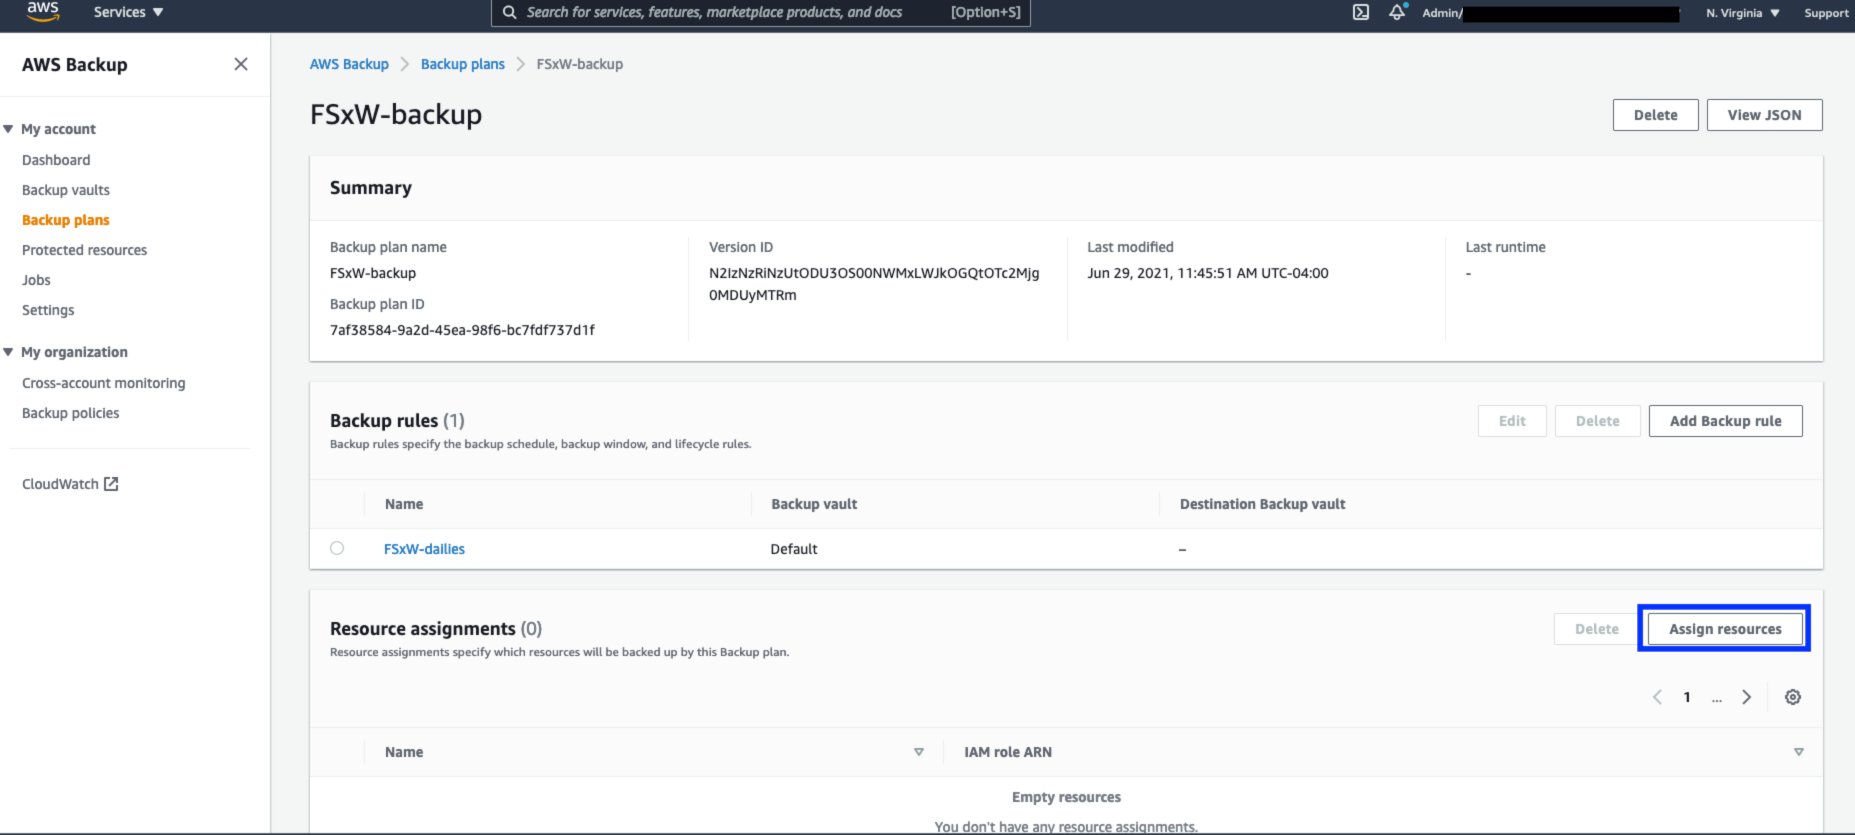Click the FSxW-backup page heading
1855x835 pixels.
[x=396, y=114]
